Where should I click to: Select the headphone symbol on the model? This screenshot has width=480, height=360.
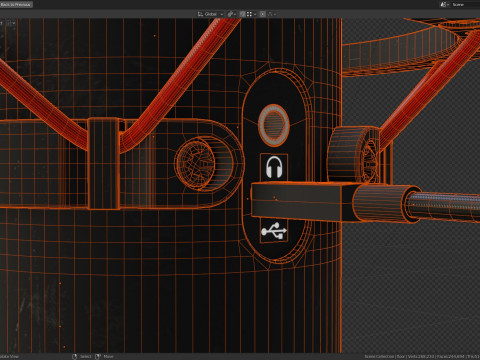click(x=274, y=167)
